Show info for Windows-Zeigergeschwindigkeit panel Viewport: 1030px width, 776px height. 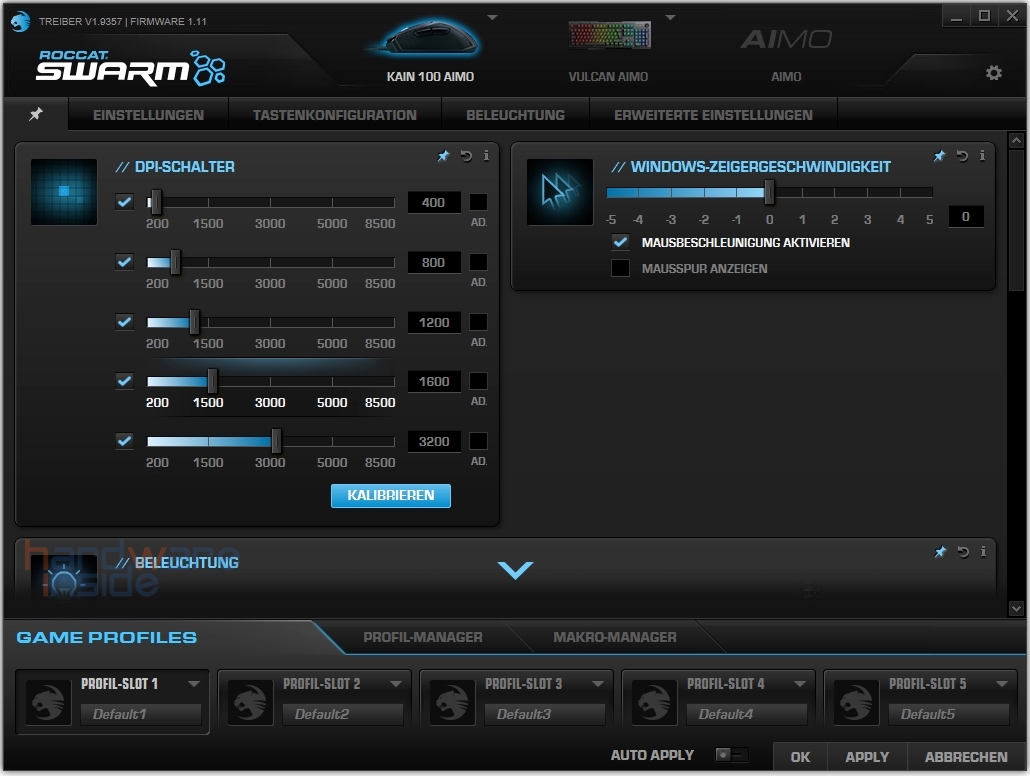tap(982, 156)
